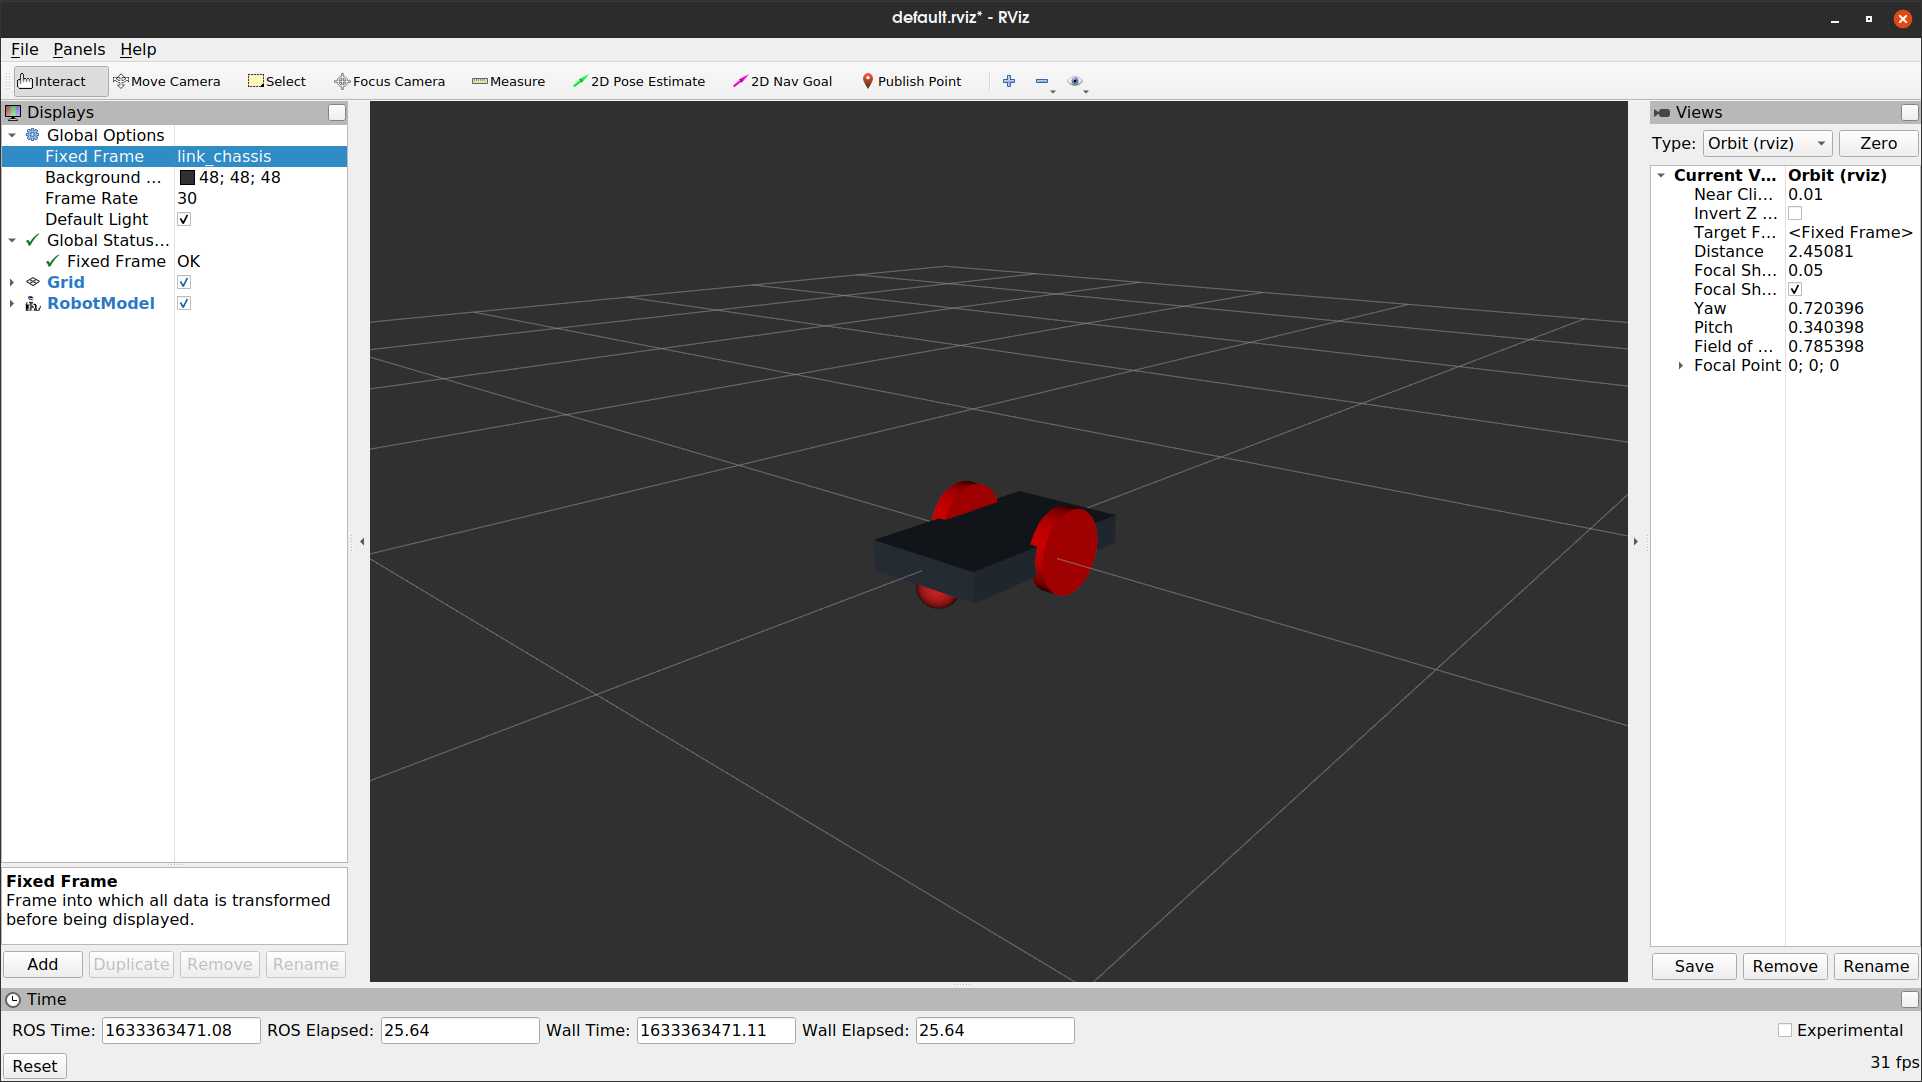
Task: Click the Pitch value 0.340398
Action: tap(1826, 327)
